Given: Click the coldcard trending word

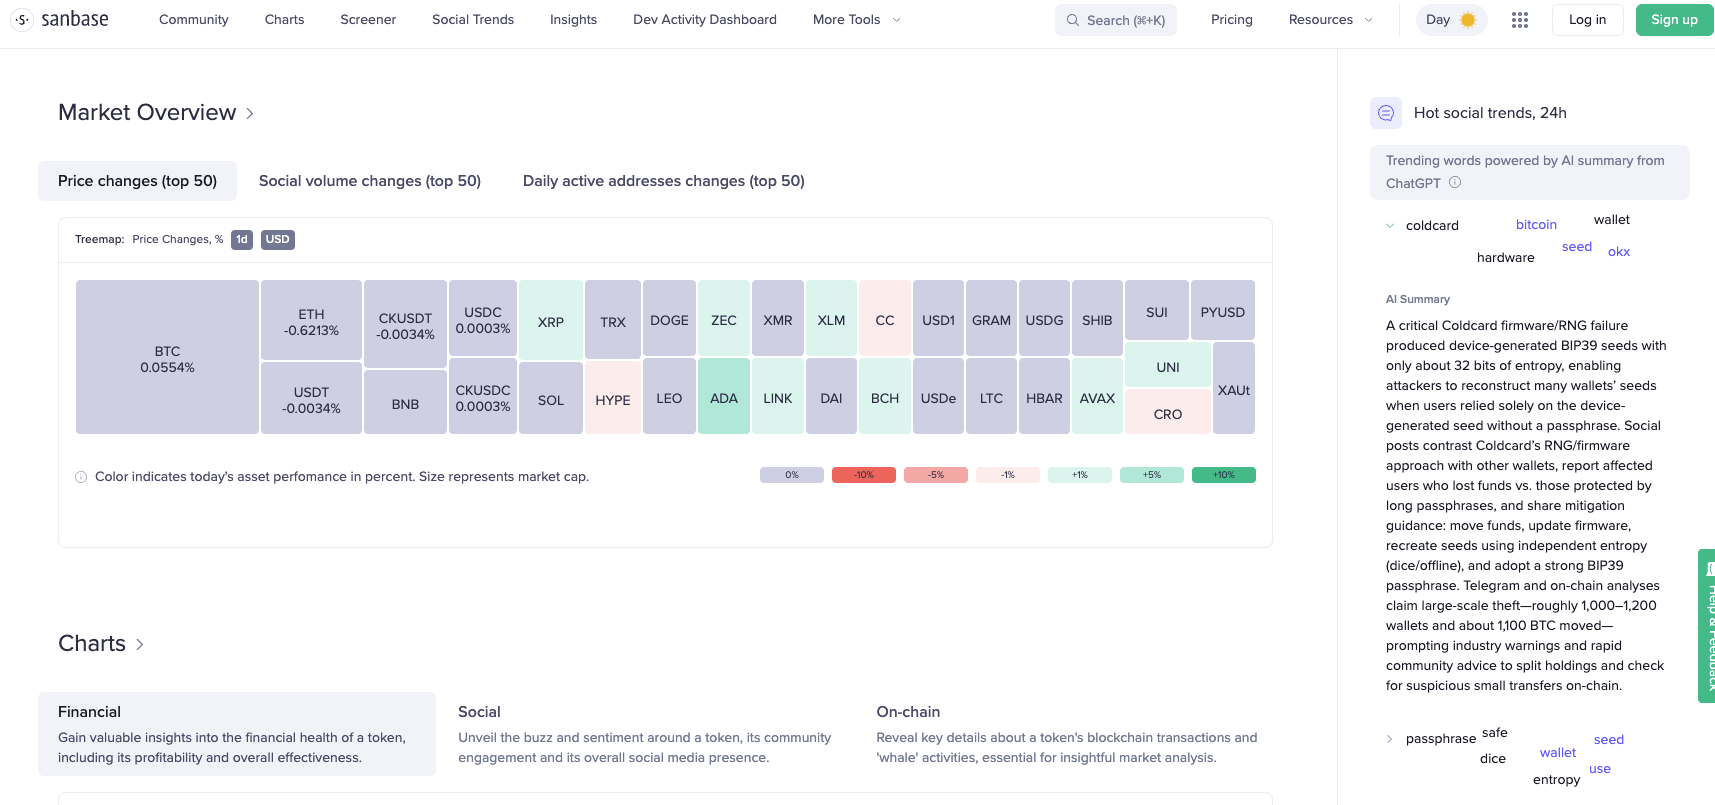Looking at the screenshot, I should point(1432,226).
